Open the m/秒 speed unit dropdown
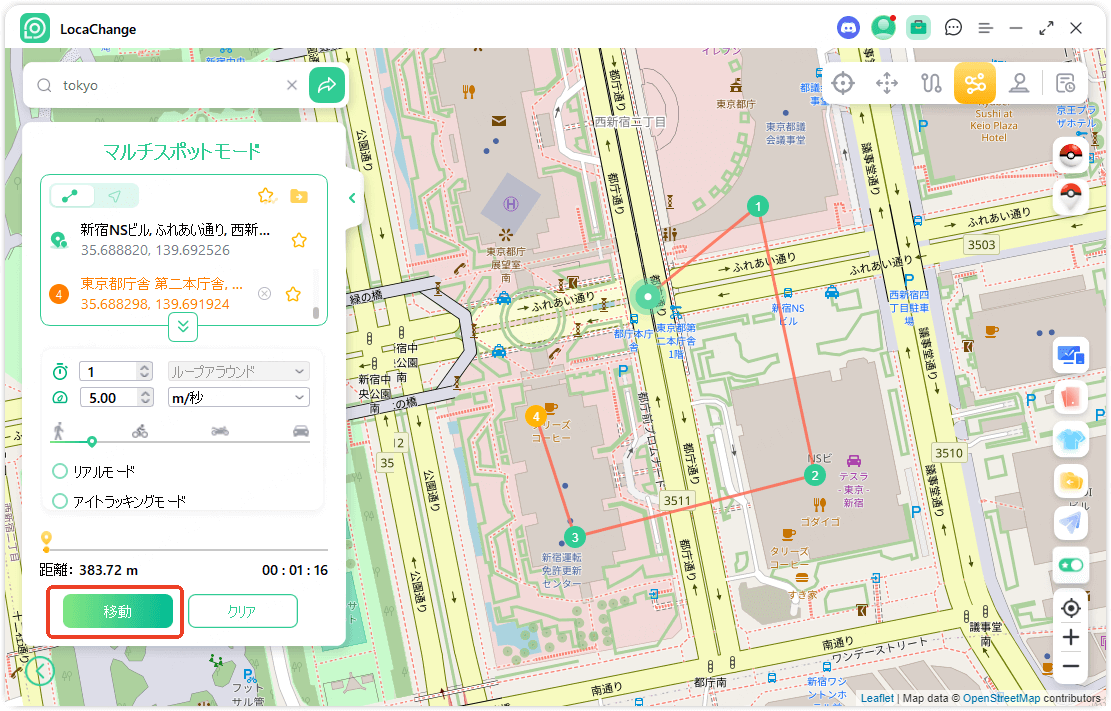 click(x=239, y=398)
